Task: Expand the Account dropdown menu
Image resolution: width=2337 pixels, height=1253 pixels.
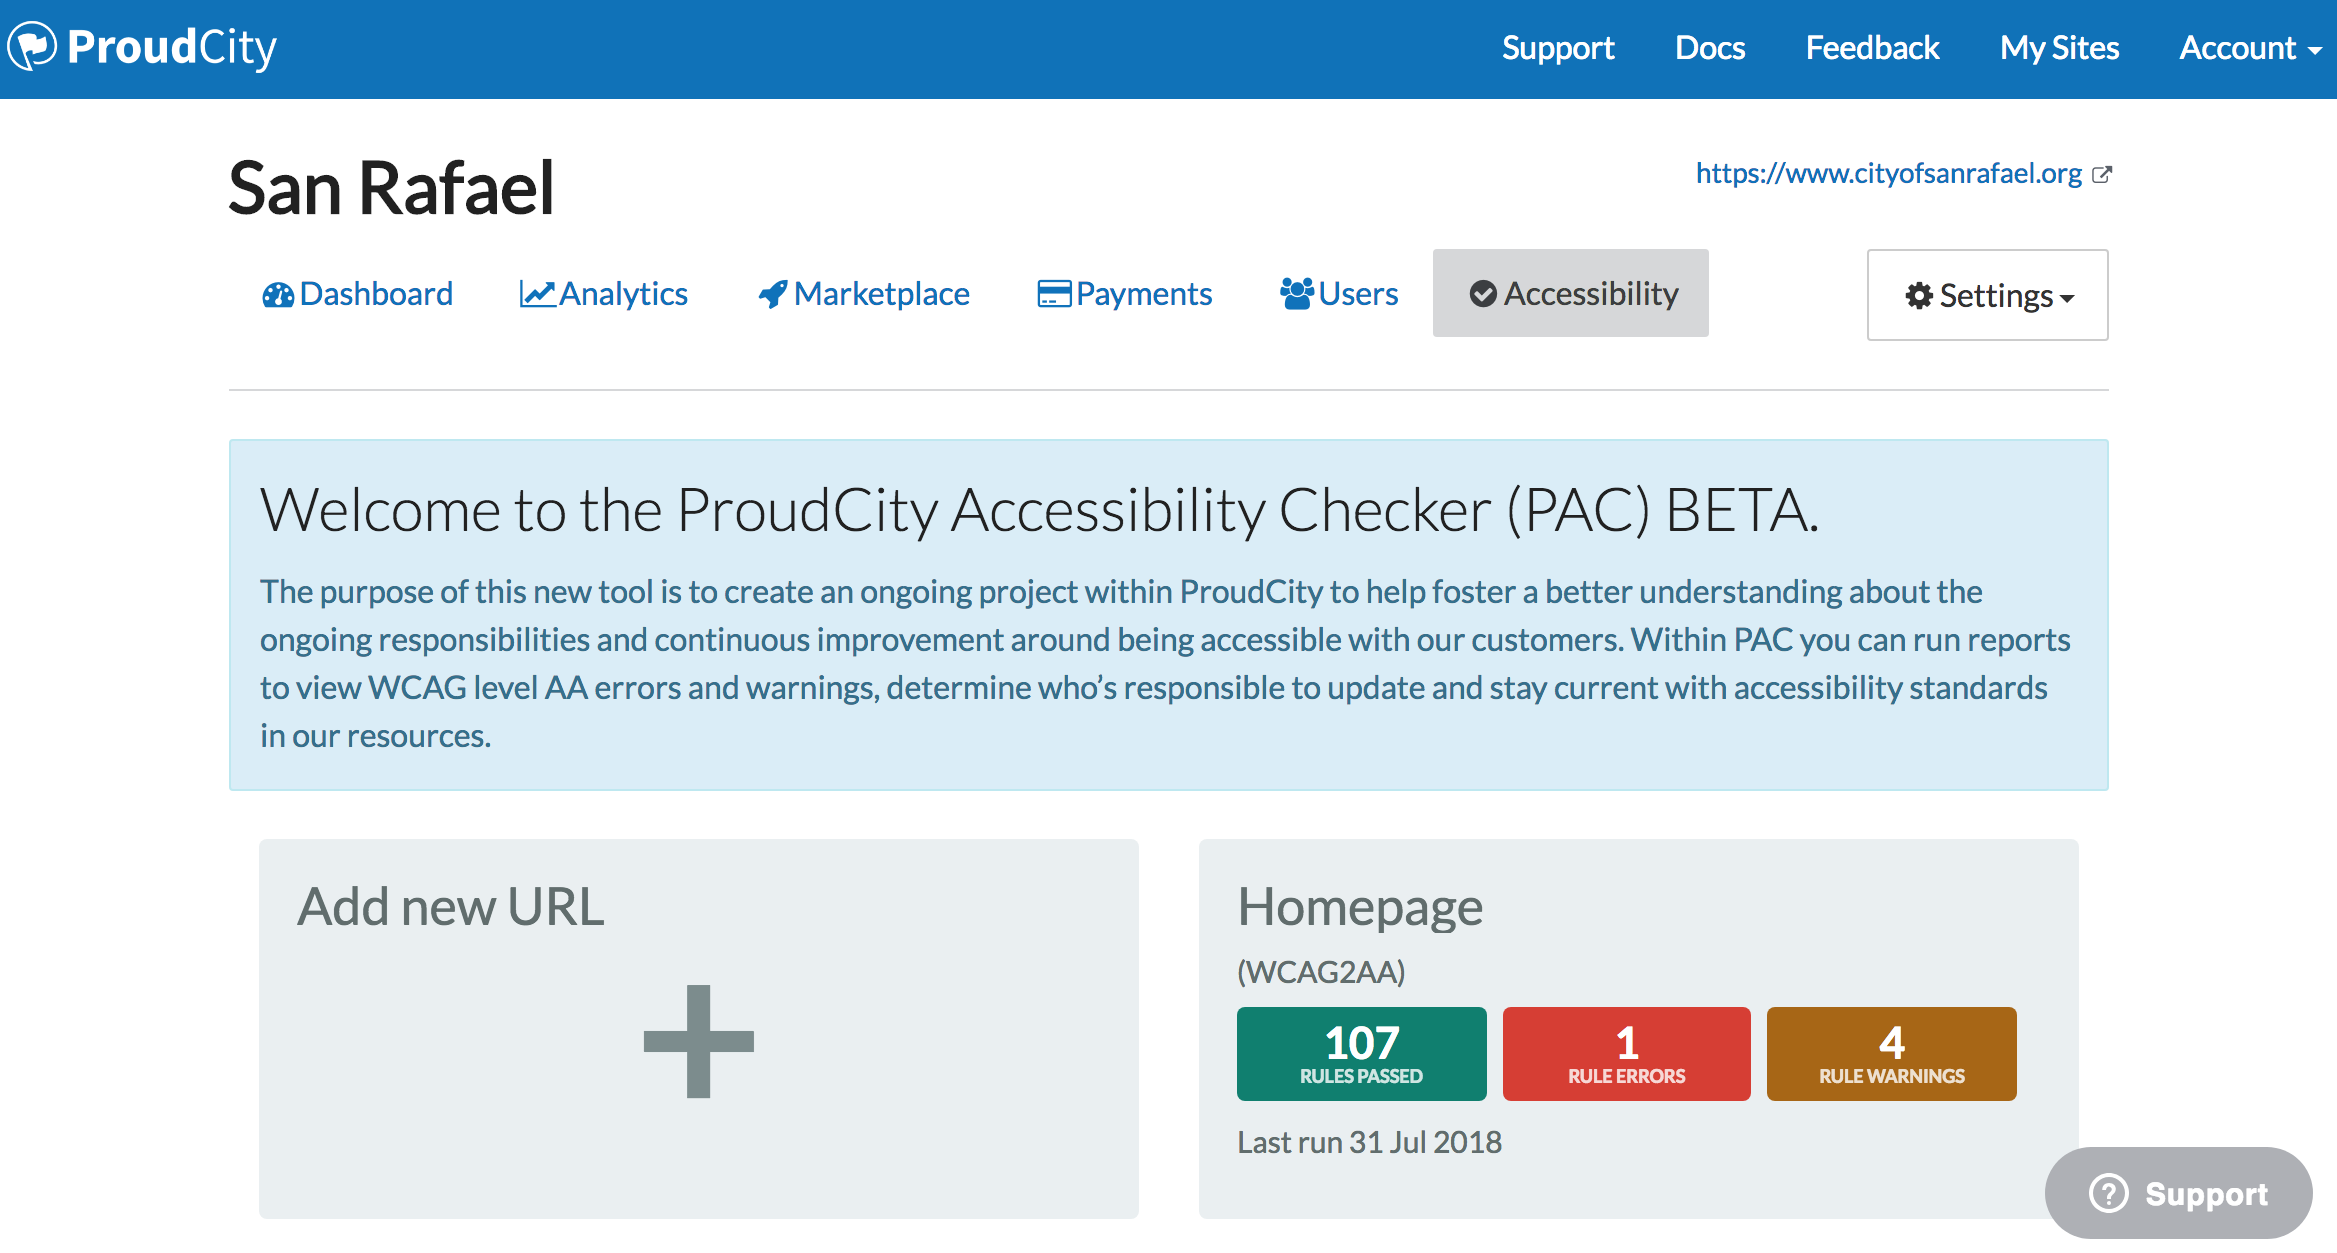Action: pyautogui.click(x=2250, y=48)
